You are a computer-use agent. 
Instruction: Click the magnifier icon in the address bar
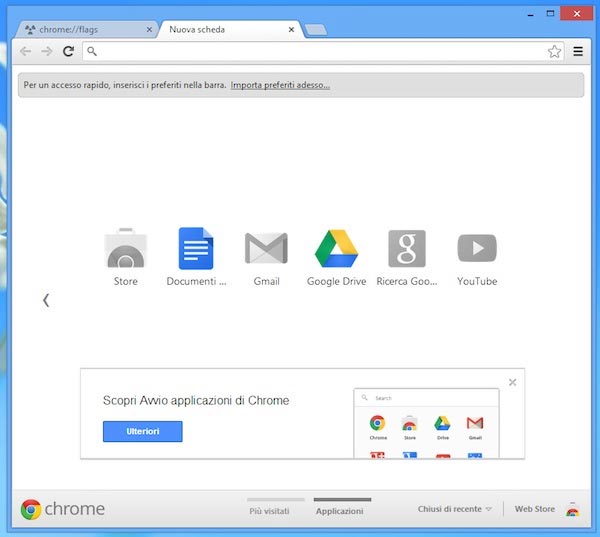[92, 51]
